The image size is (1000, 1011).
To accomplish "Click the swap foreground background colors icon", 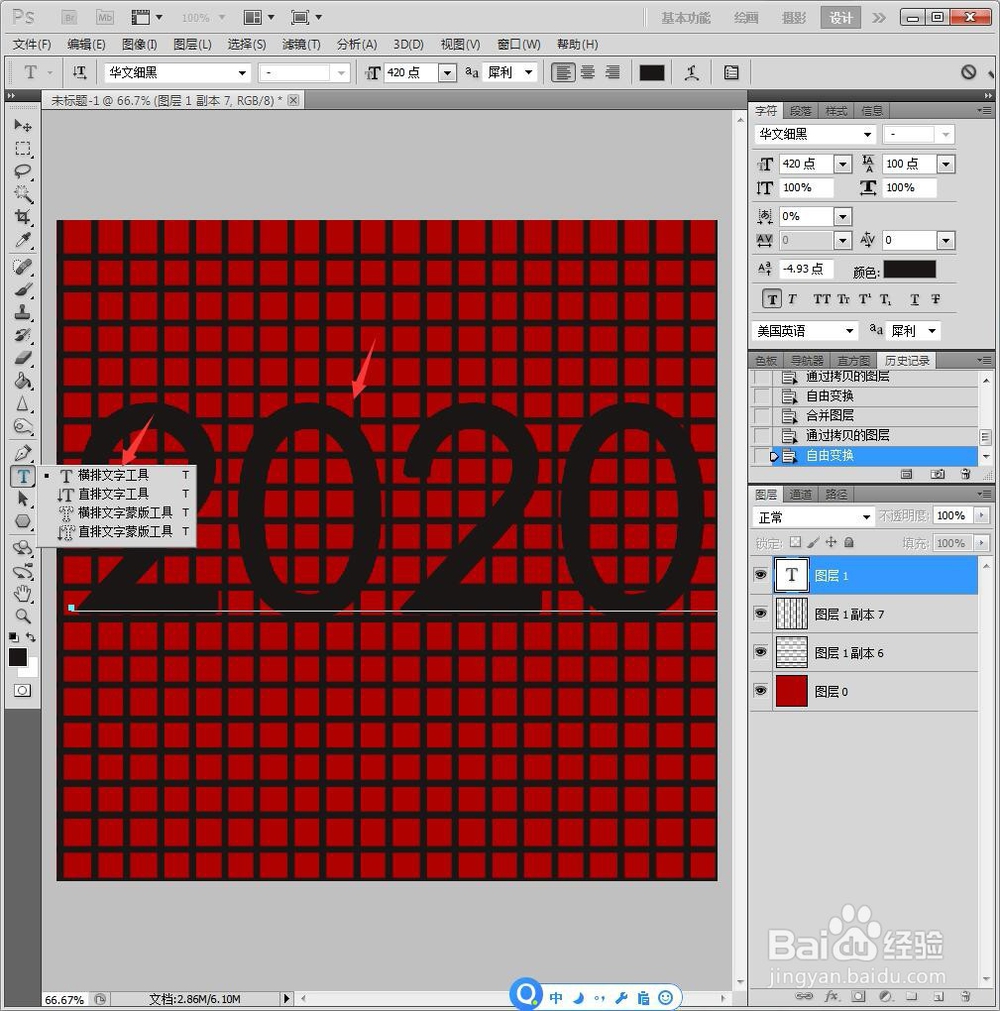I will [x=30, y=637].
